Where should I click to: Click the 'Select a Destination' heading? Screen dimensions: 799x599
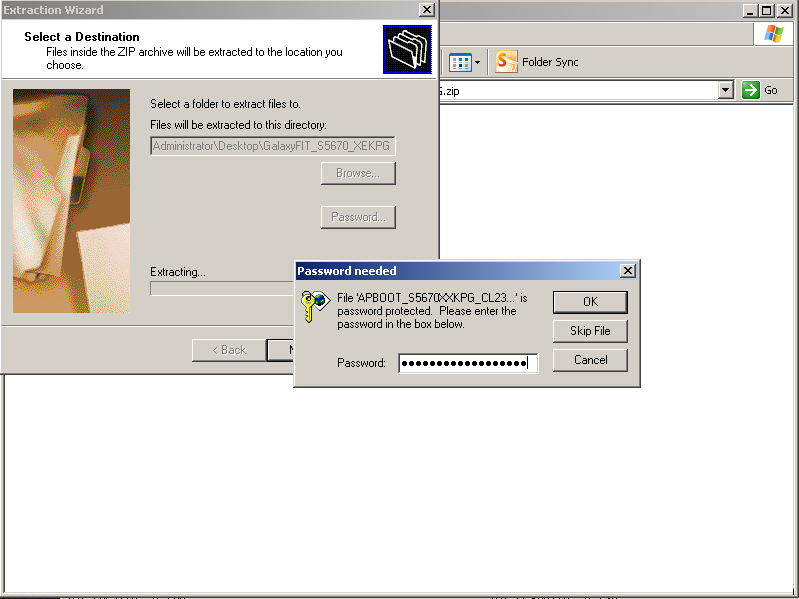click(x=82, y=37)
